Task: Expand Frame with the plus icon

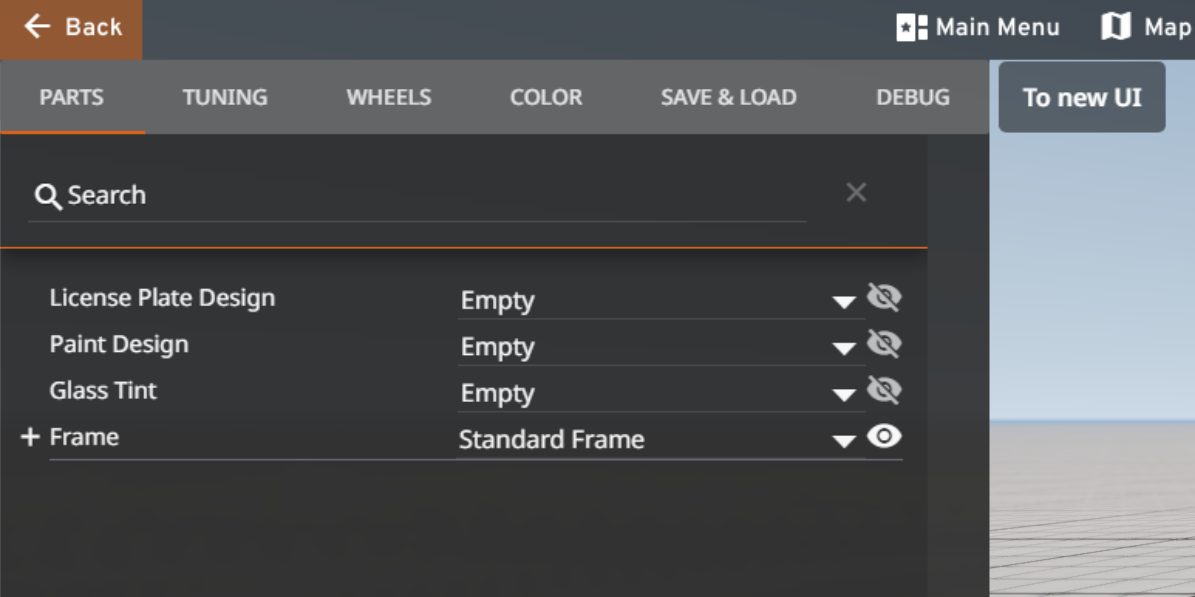Action: tap(30, 437)
